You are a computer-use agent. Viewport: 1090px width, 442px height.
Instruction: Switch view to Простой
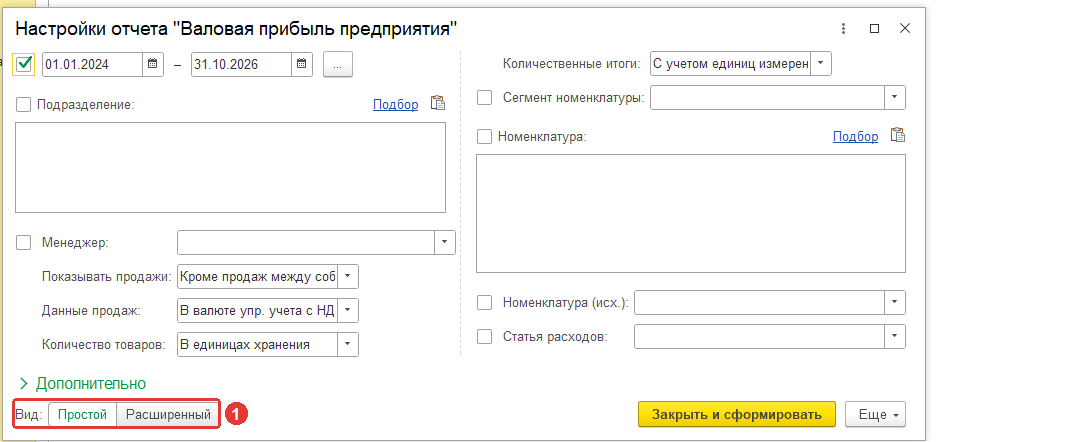point(83,414)
